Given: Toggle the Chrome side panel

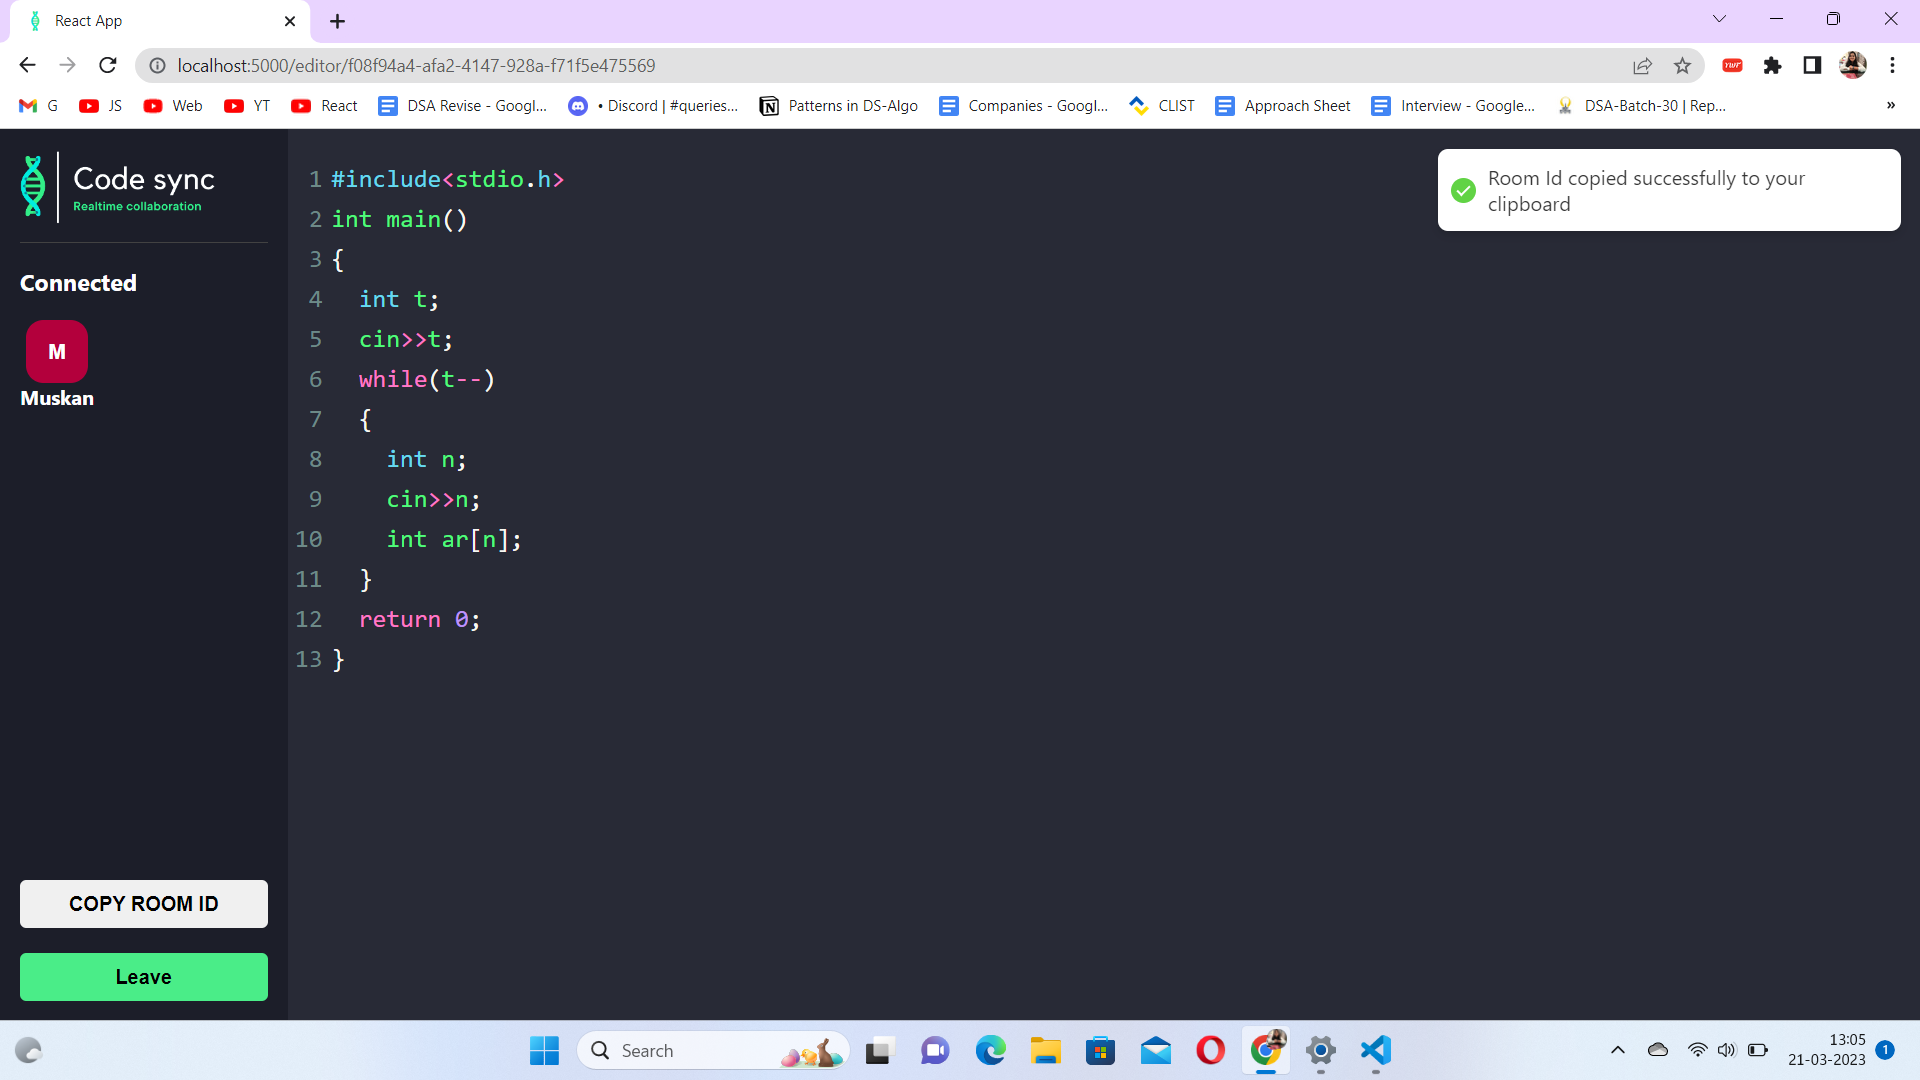Looking at the screenshot, I should 1813,65.
